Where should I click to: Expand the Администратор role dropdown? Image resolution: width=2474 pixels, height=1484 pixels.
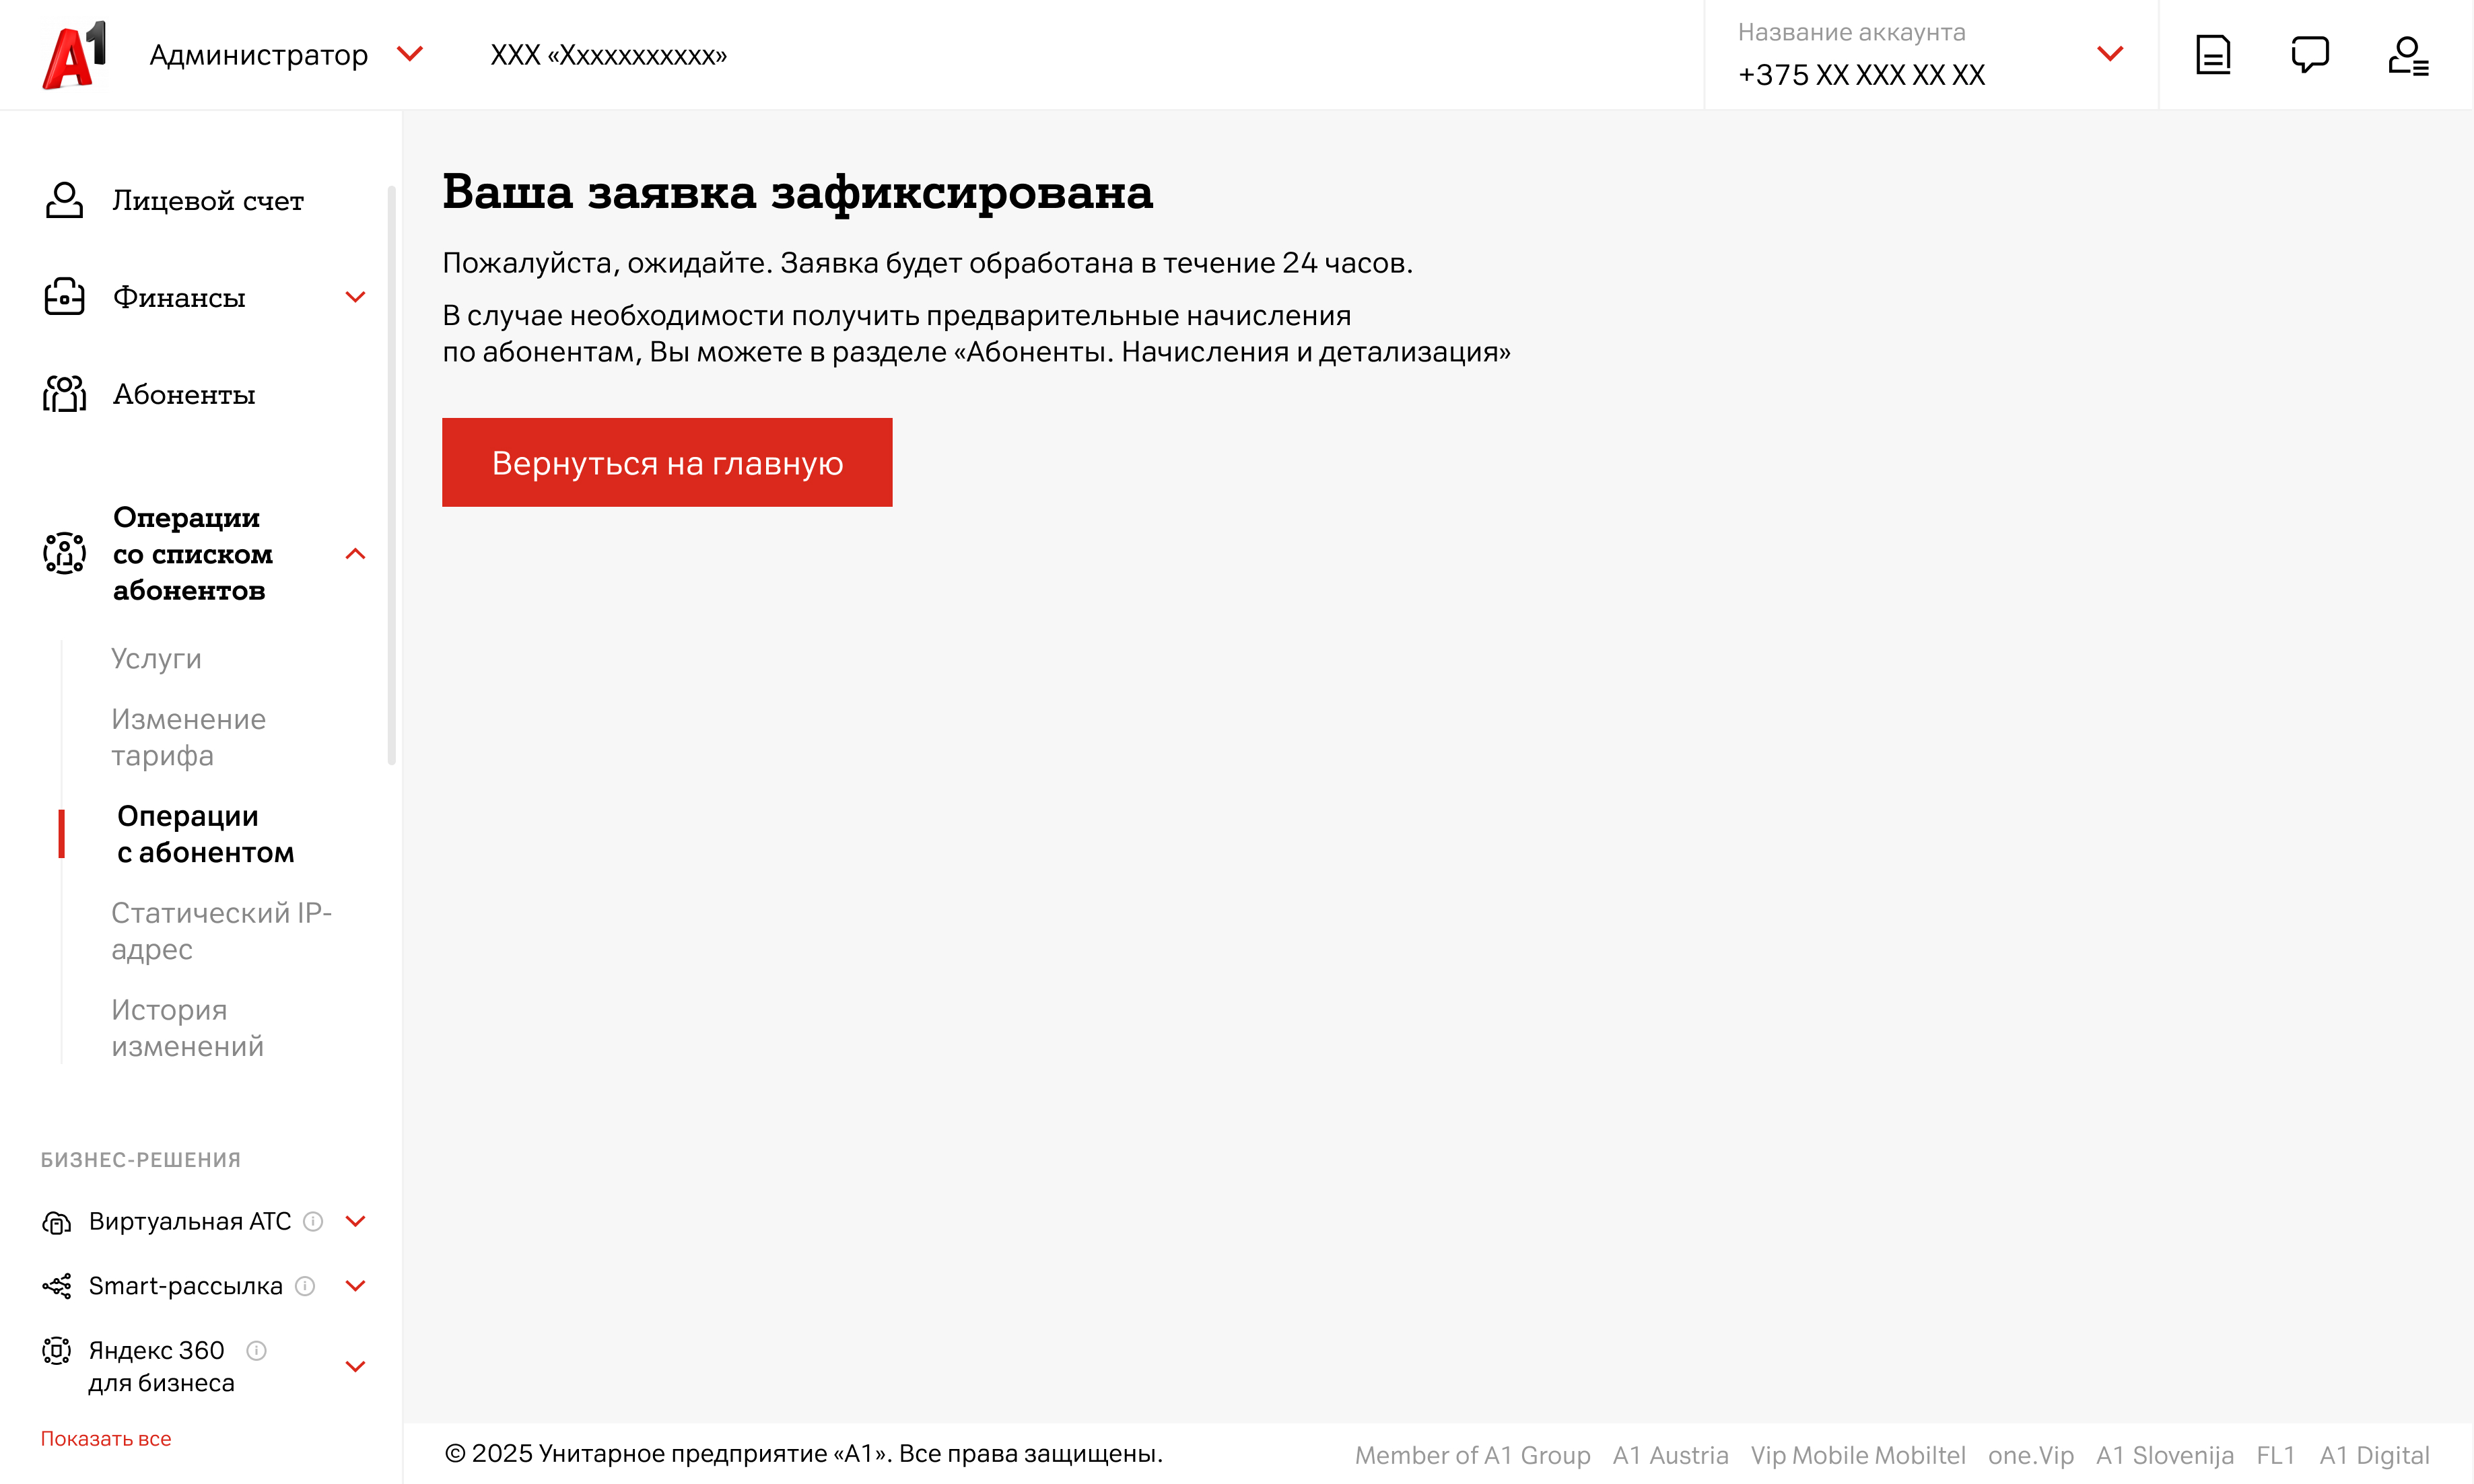pos(410,54)
